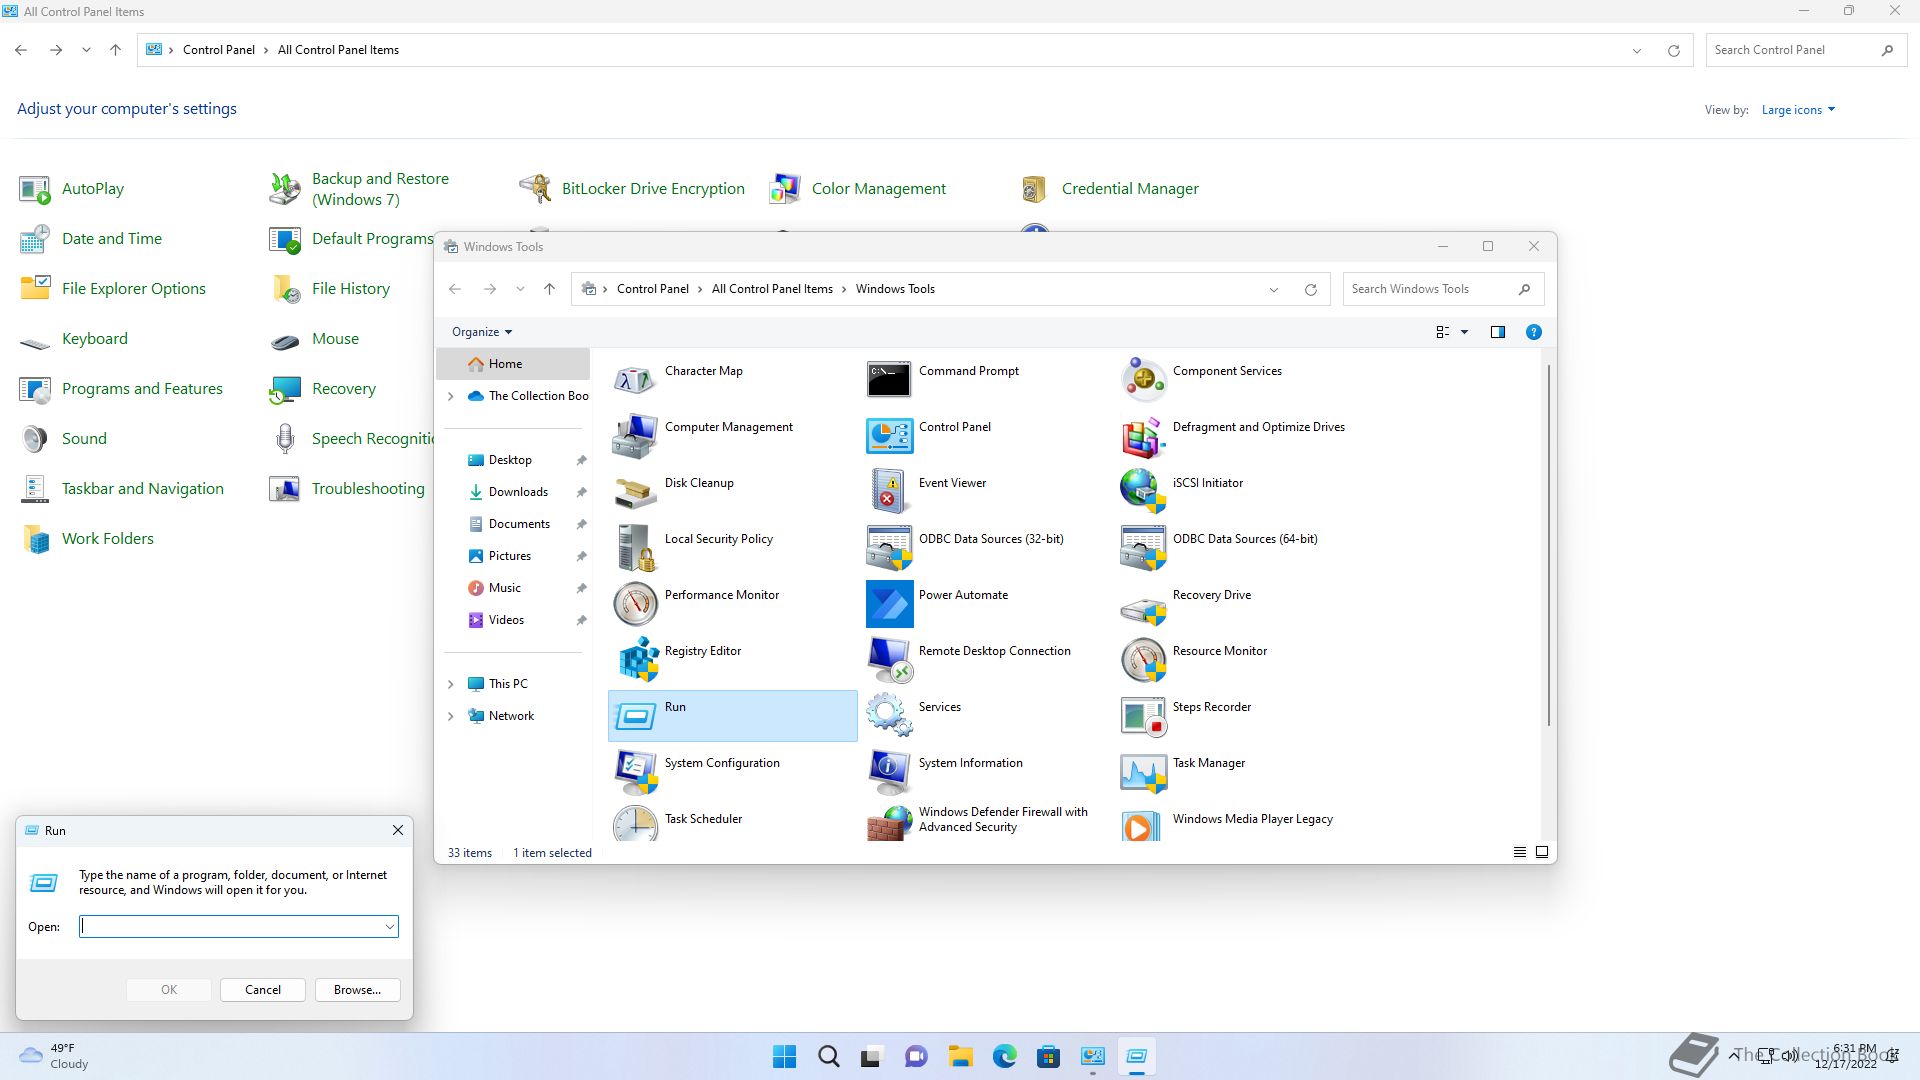Toggle preview pane in Windows Tools

coord(1497,332)
